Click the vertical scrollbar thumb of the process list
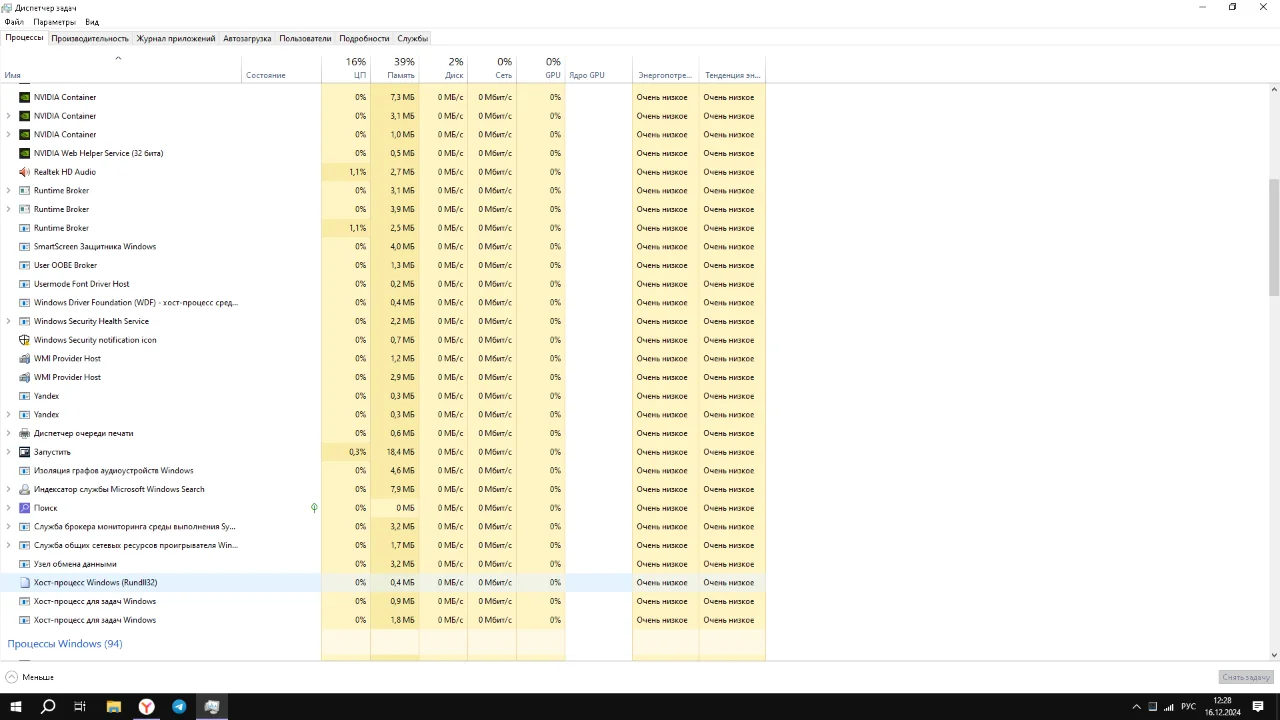1280x720 pixels. click(1274, 238)
